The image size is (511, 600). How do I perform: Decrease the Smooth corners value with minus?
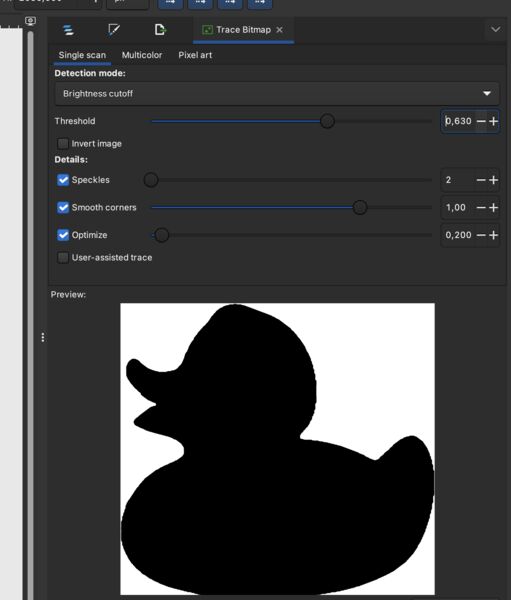point(481,207)
